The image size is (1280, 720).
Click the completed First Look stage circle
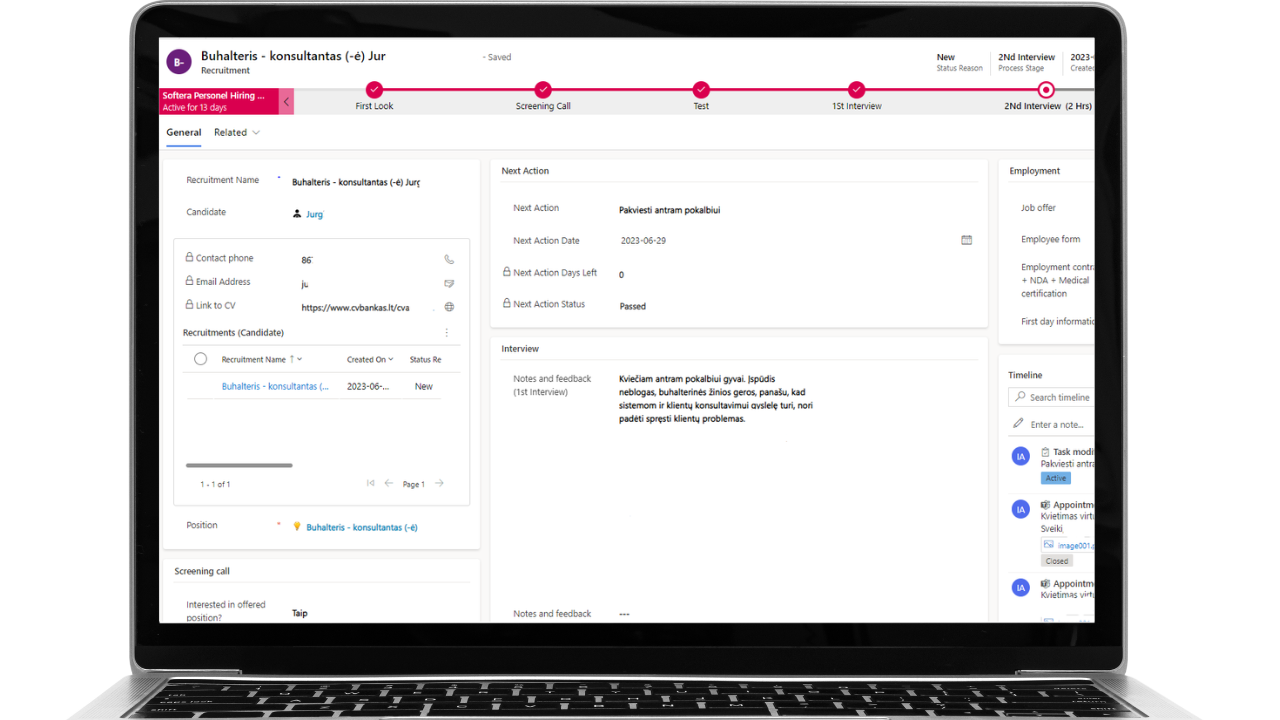(x=374, y=90)
